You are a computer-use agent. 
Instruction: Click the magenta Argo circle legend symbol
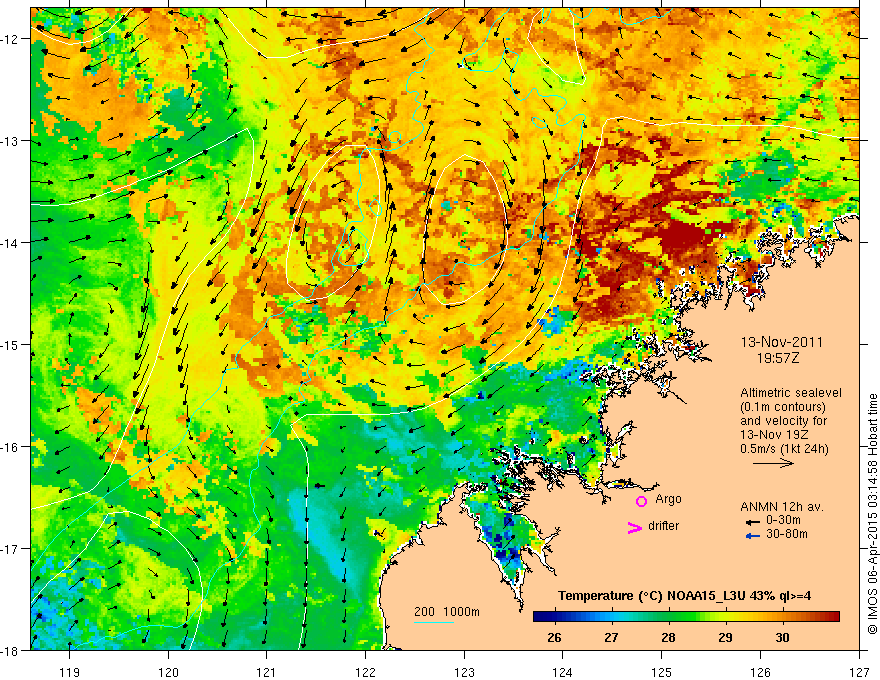641,501
